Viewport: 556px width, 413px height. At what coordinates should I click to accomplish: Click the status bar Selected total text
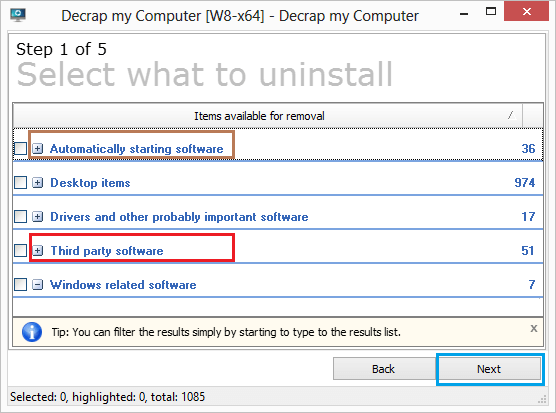pos(107,397)
